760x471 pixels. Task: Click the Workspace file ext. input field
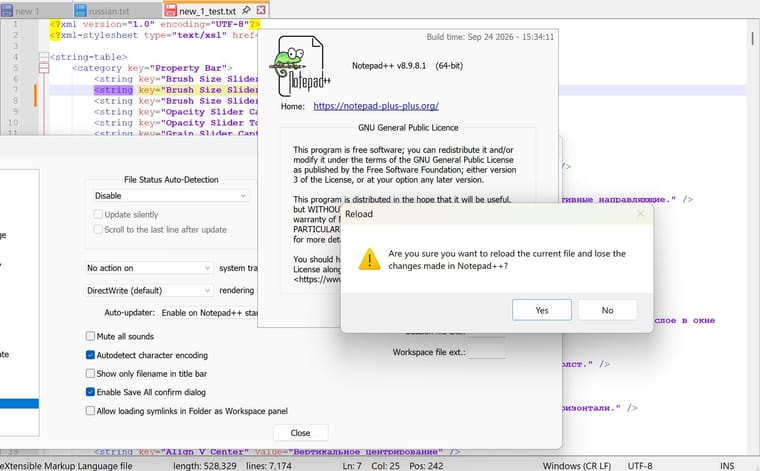point(487,352)
